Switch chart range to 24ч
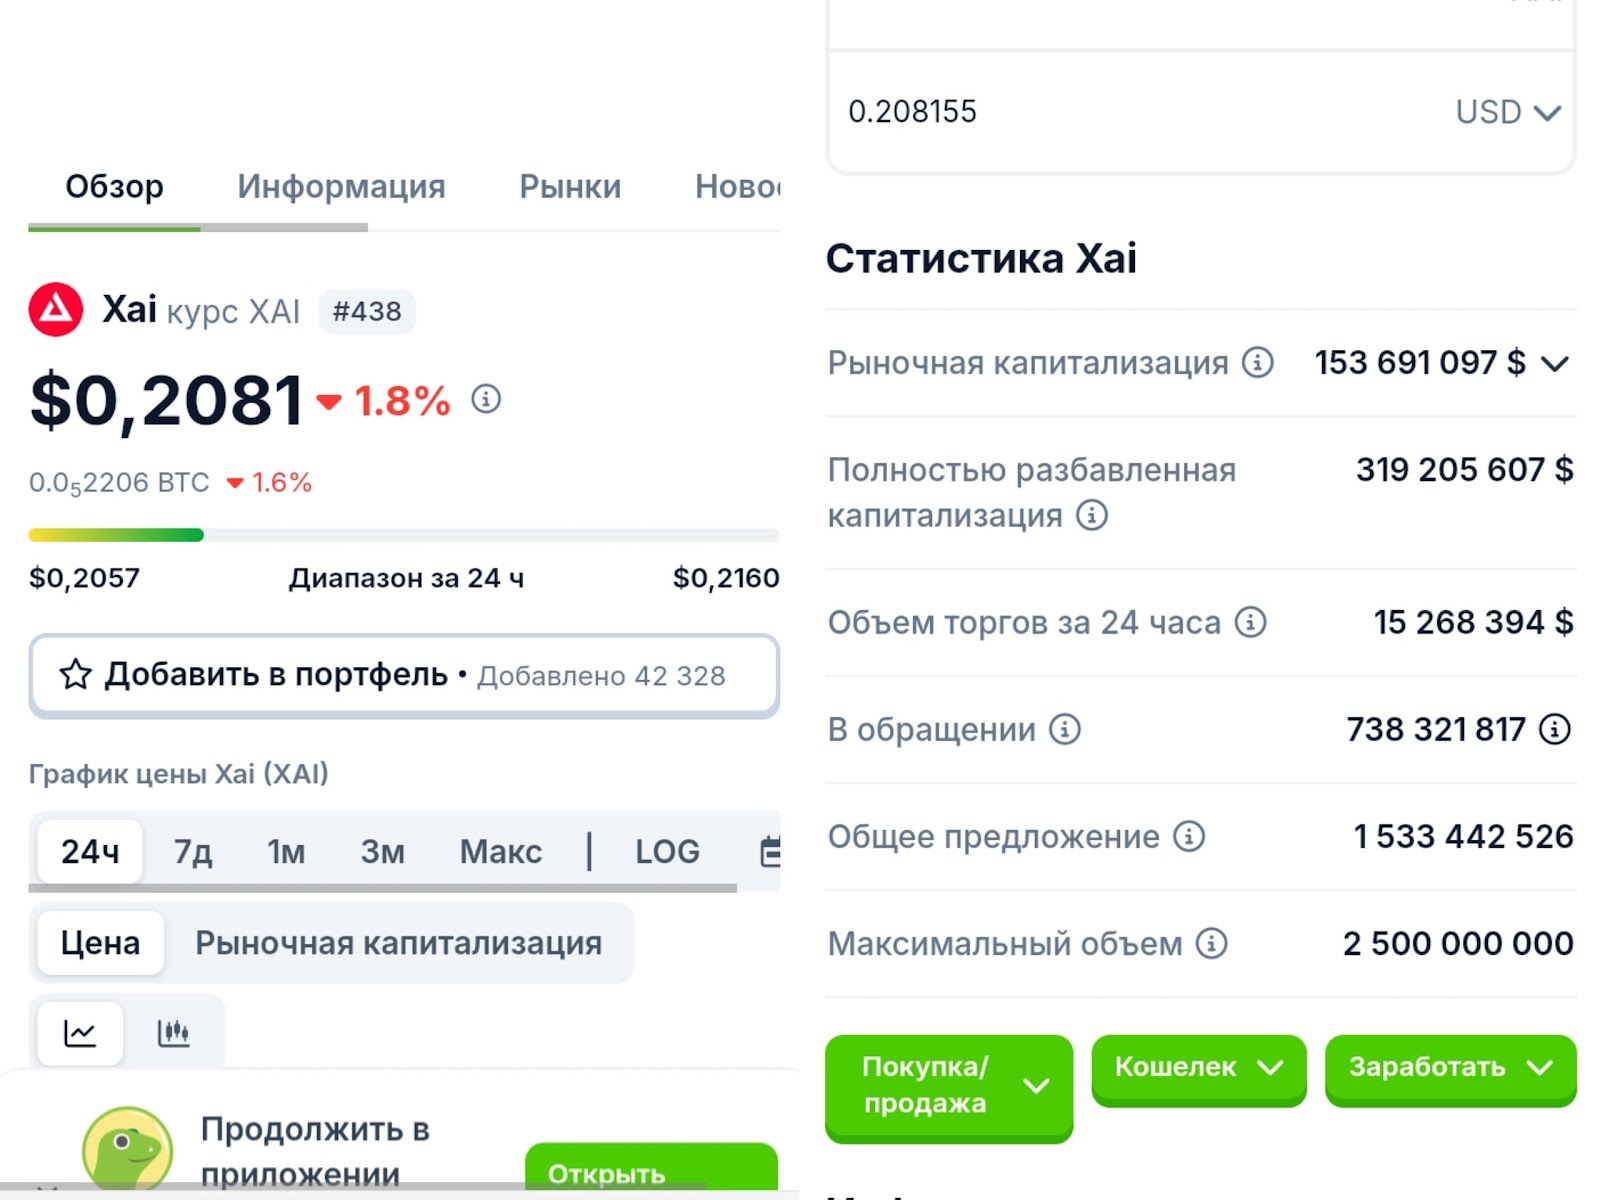This screenshot has height=1200, width=1600. [x=90, y=852]
